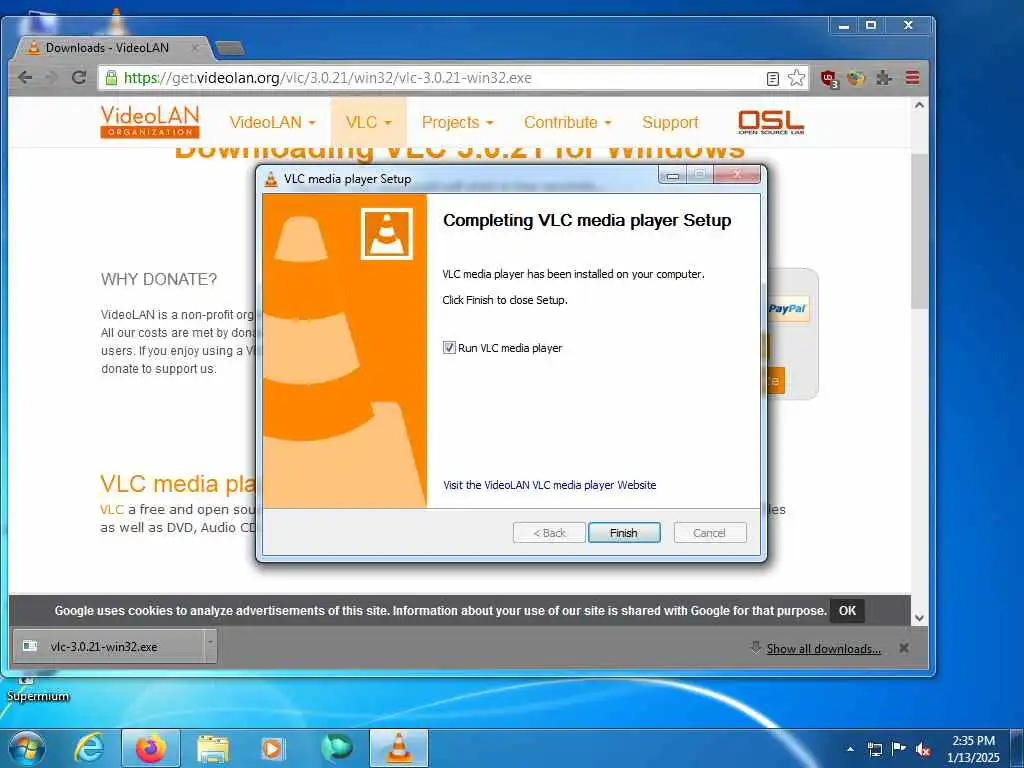The height and width of the screenshot is (768, 1024).
Task: Click network tray icon
Action: (x=874, y=749)
